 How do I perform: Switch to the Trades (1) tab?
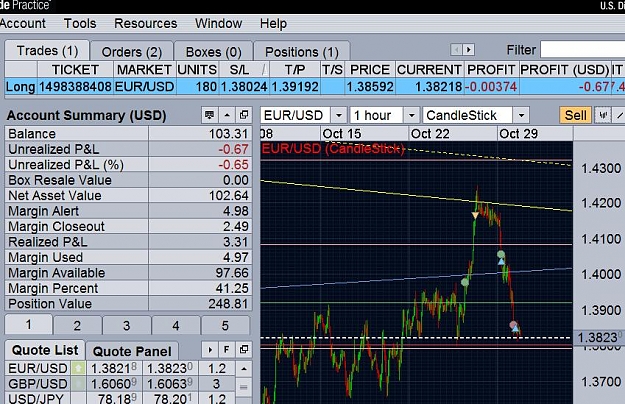[x=47, y=51]
